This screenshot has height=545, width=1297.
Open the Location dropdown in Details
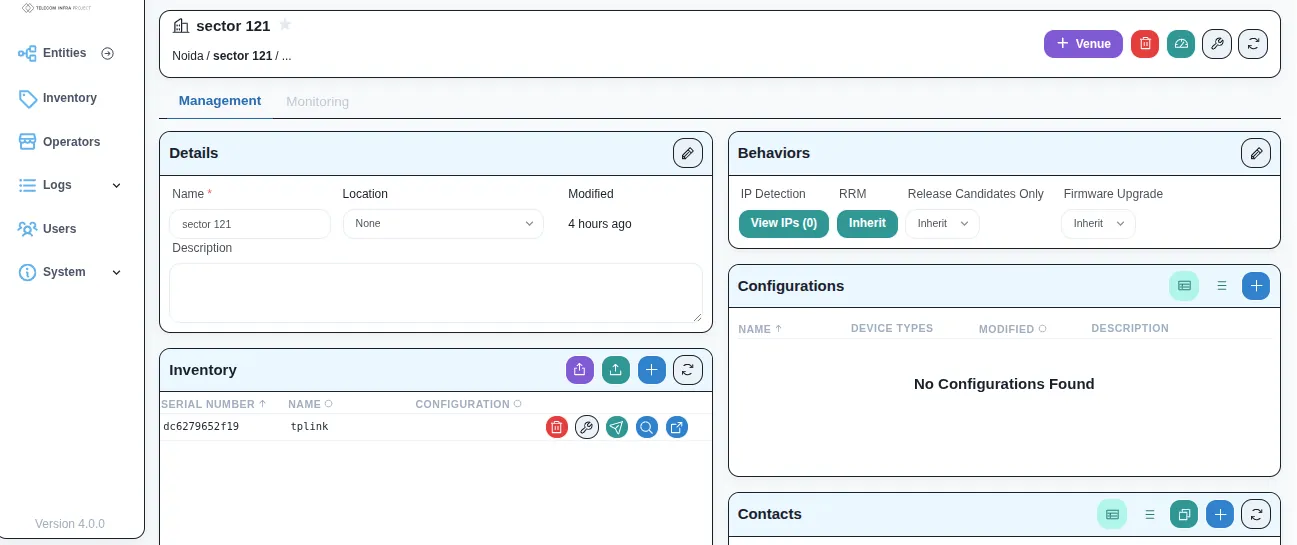(443, 224)
